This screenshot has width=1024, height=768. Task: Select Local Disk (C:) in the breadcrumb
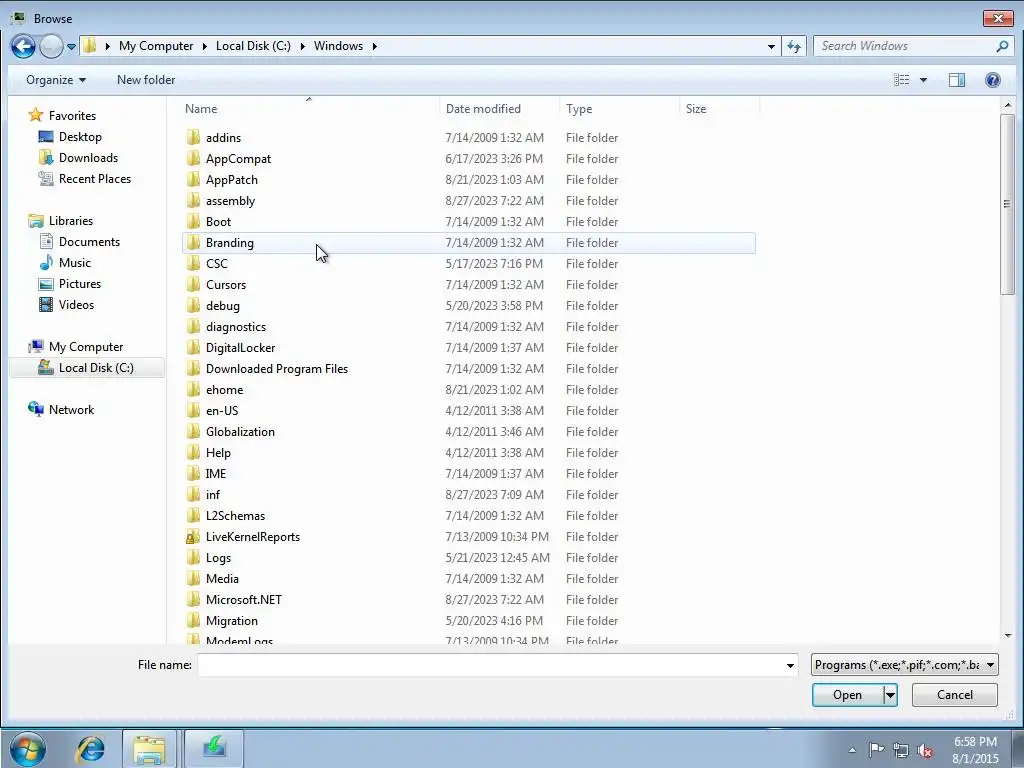click(253, 46)
